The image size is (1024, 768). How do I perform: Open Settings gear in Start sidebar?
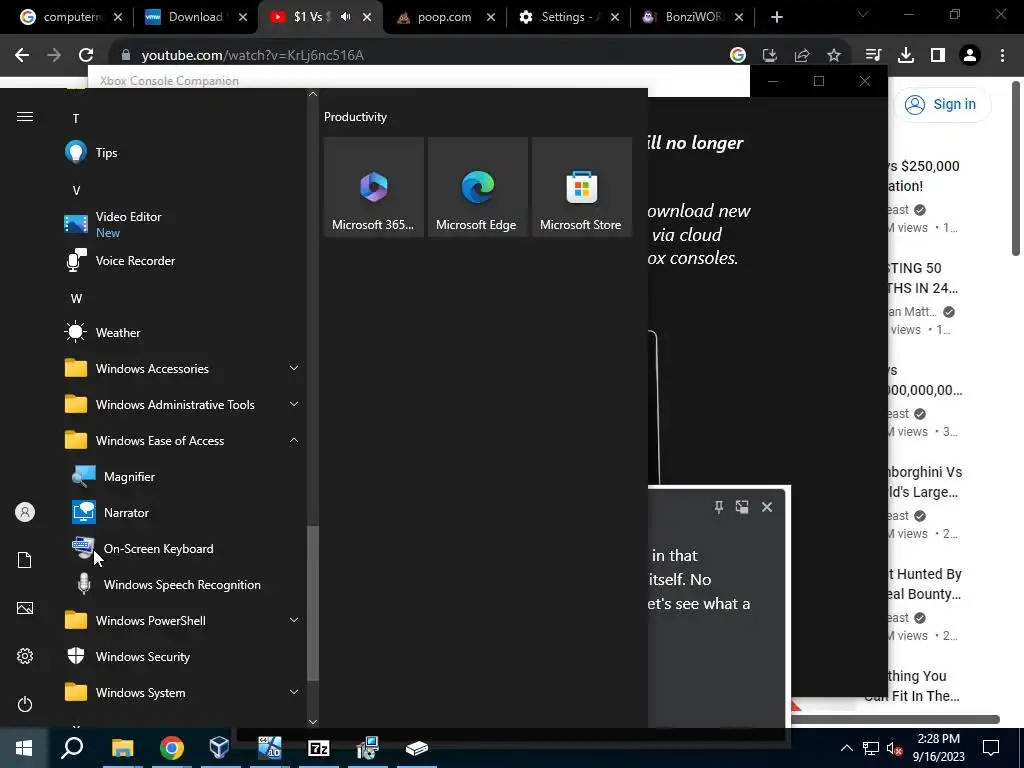(25, 656)
